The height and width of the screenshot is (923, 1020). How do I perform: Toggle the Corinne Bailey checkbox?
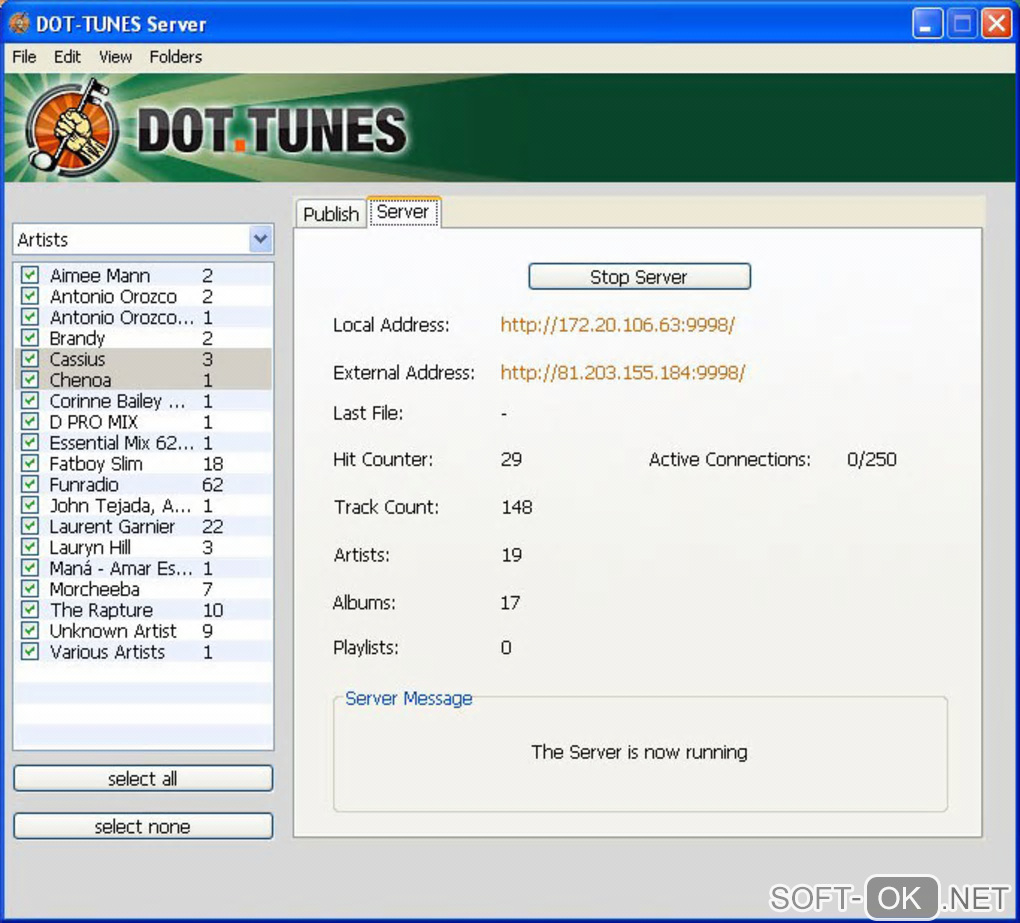29,400
